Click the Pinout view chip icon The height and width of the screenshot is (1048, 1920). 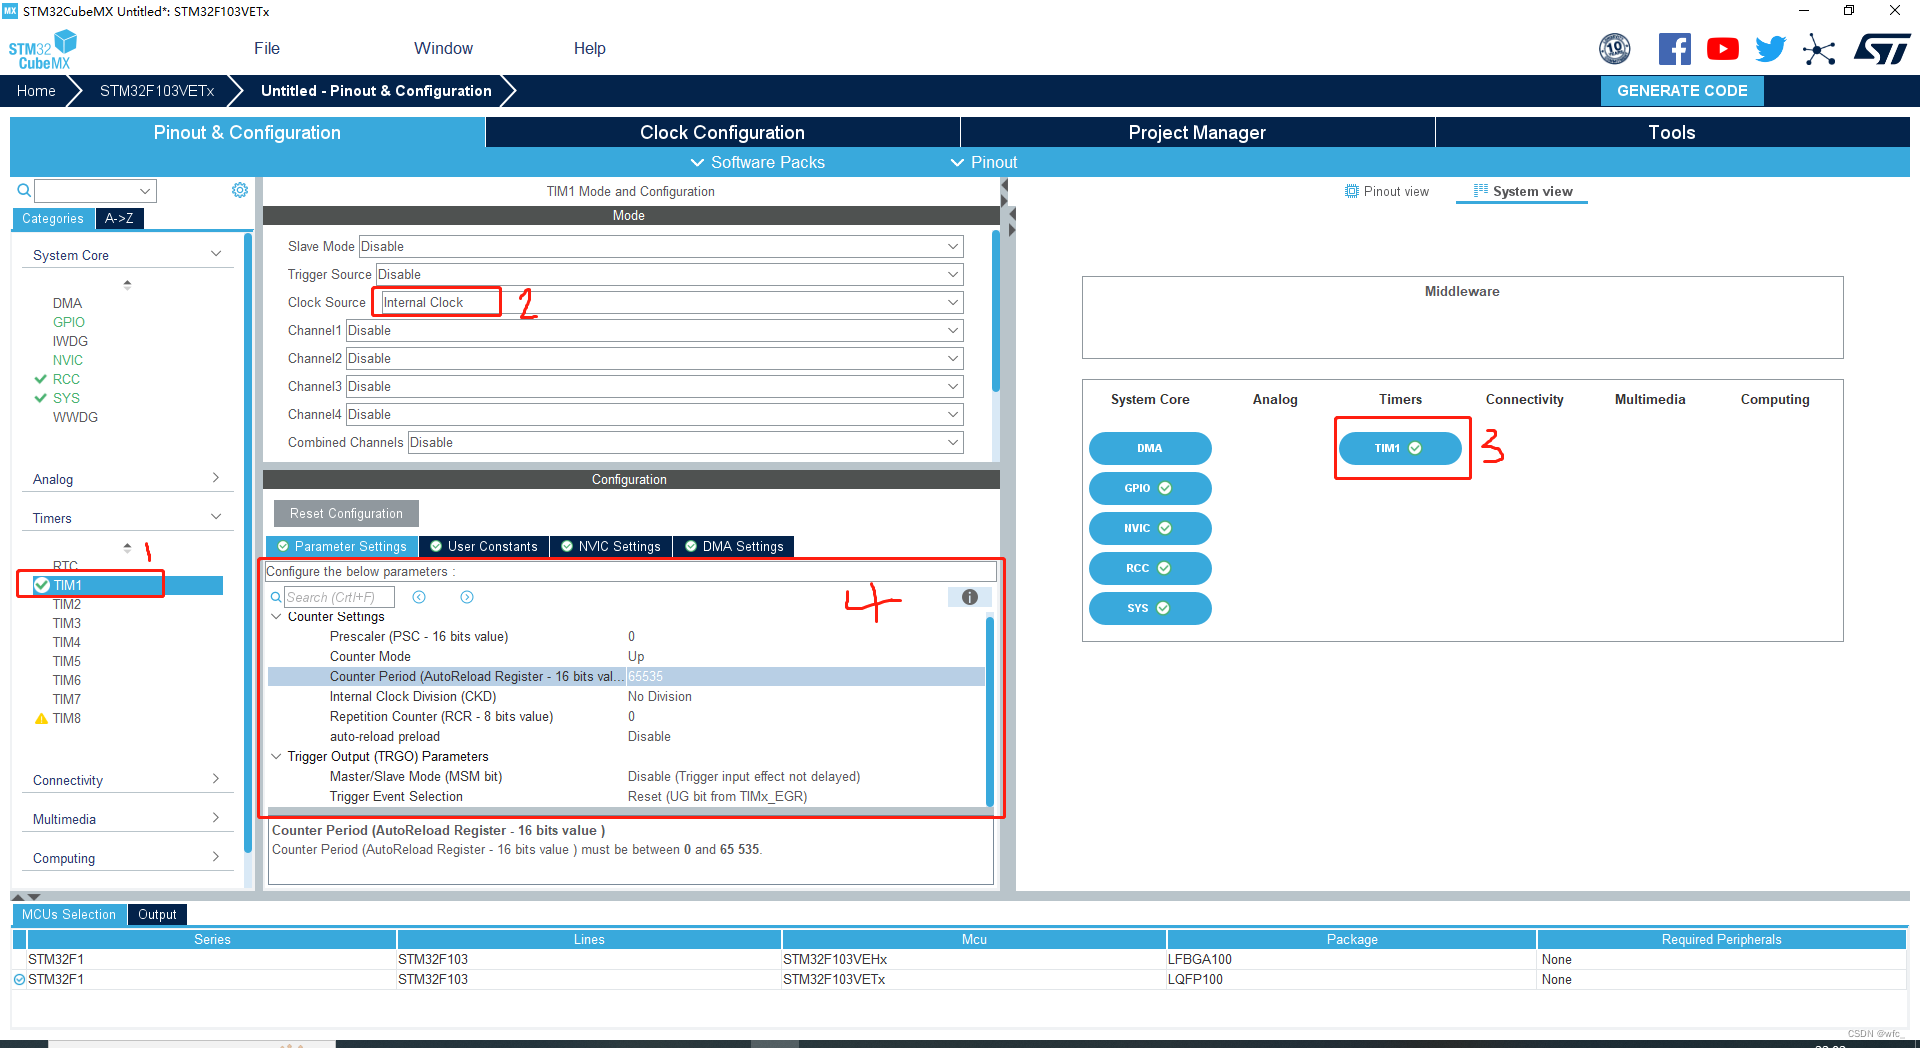click(x=1352, y=191)
